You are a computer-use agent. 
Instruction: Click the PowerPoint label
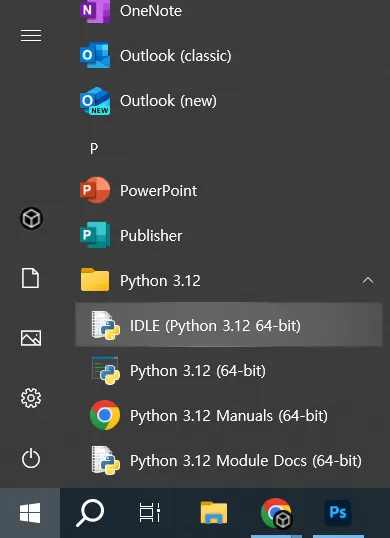[158, 190]
